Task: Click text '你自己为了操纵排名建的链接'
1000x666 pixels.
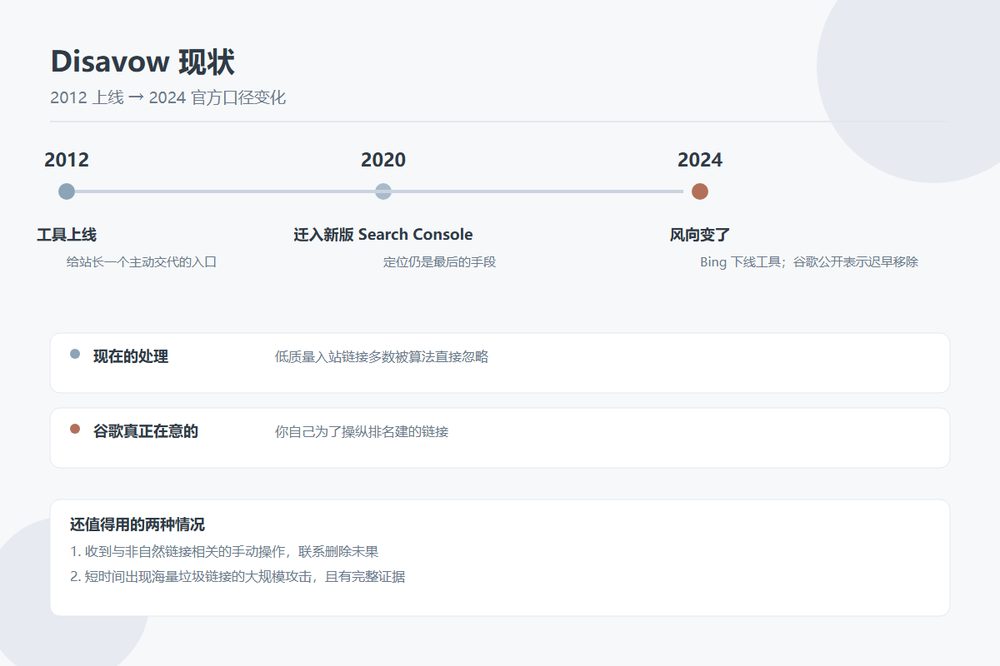Action: point(362,432)
